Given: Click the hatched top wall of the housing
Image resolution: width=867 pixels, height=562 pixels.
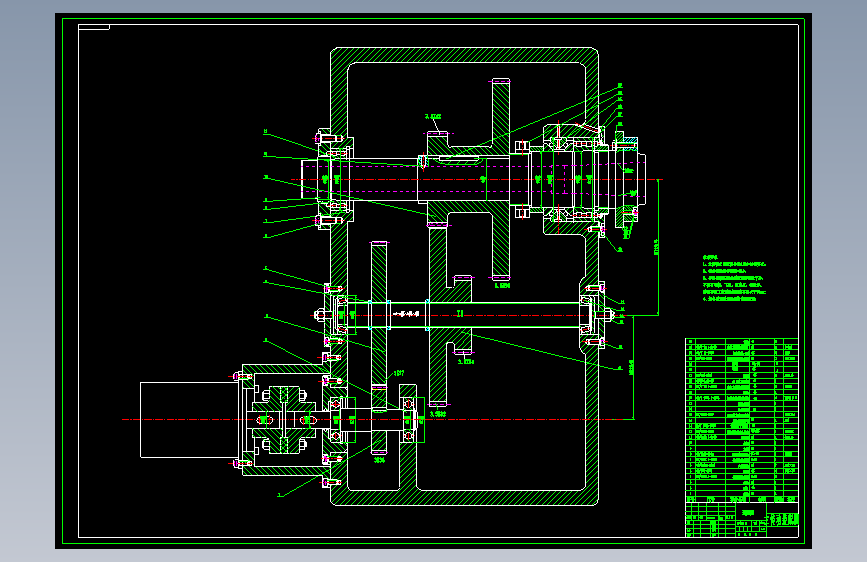Looking at the screenshot, I should tap(464, 55).
